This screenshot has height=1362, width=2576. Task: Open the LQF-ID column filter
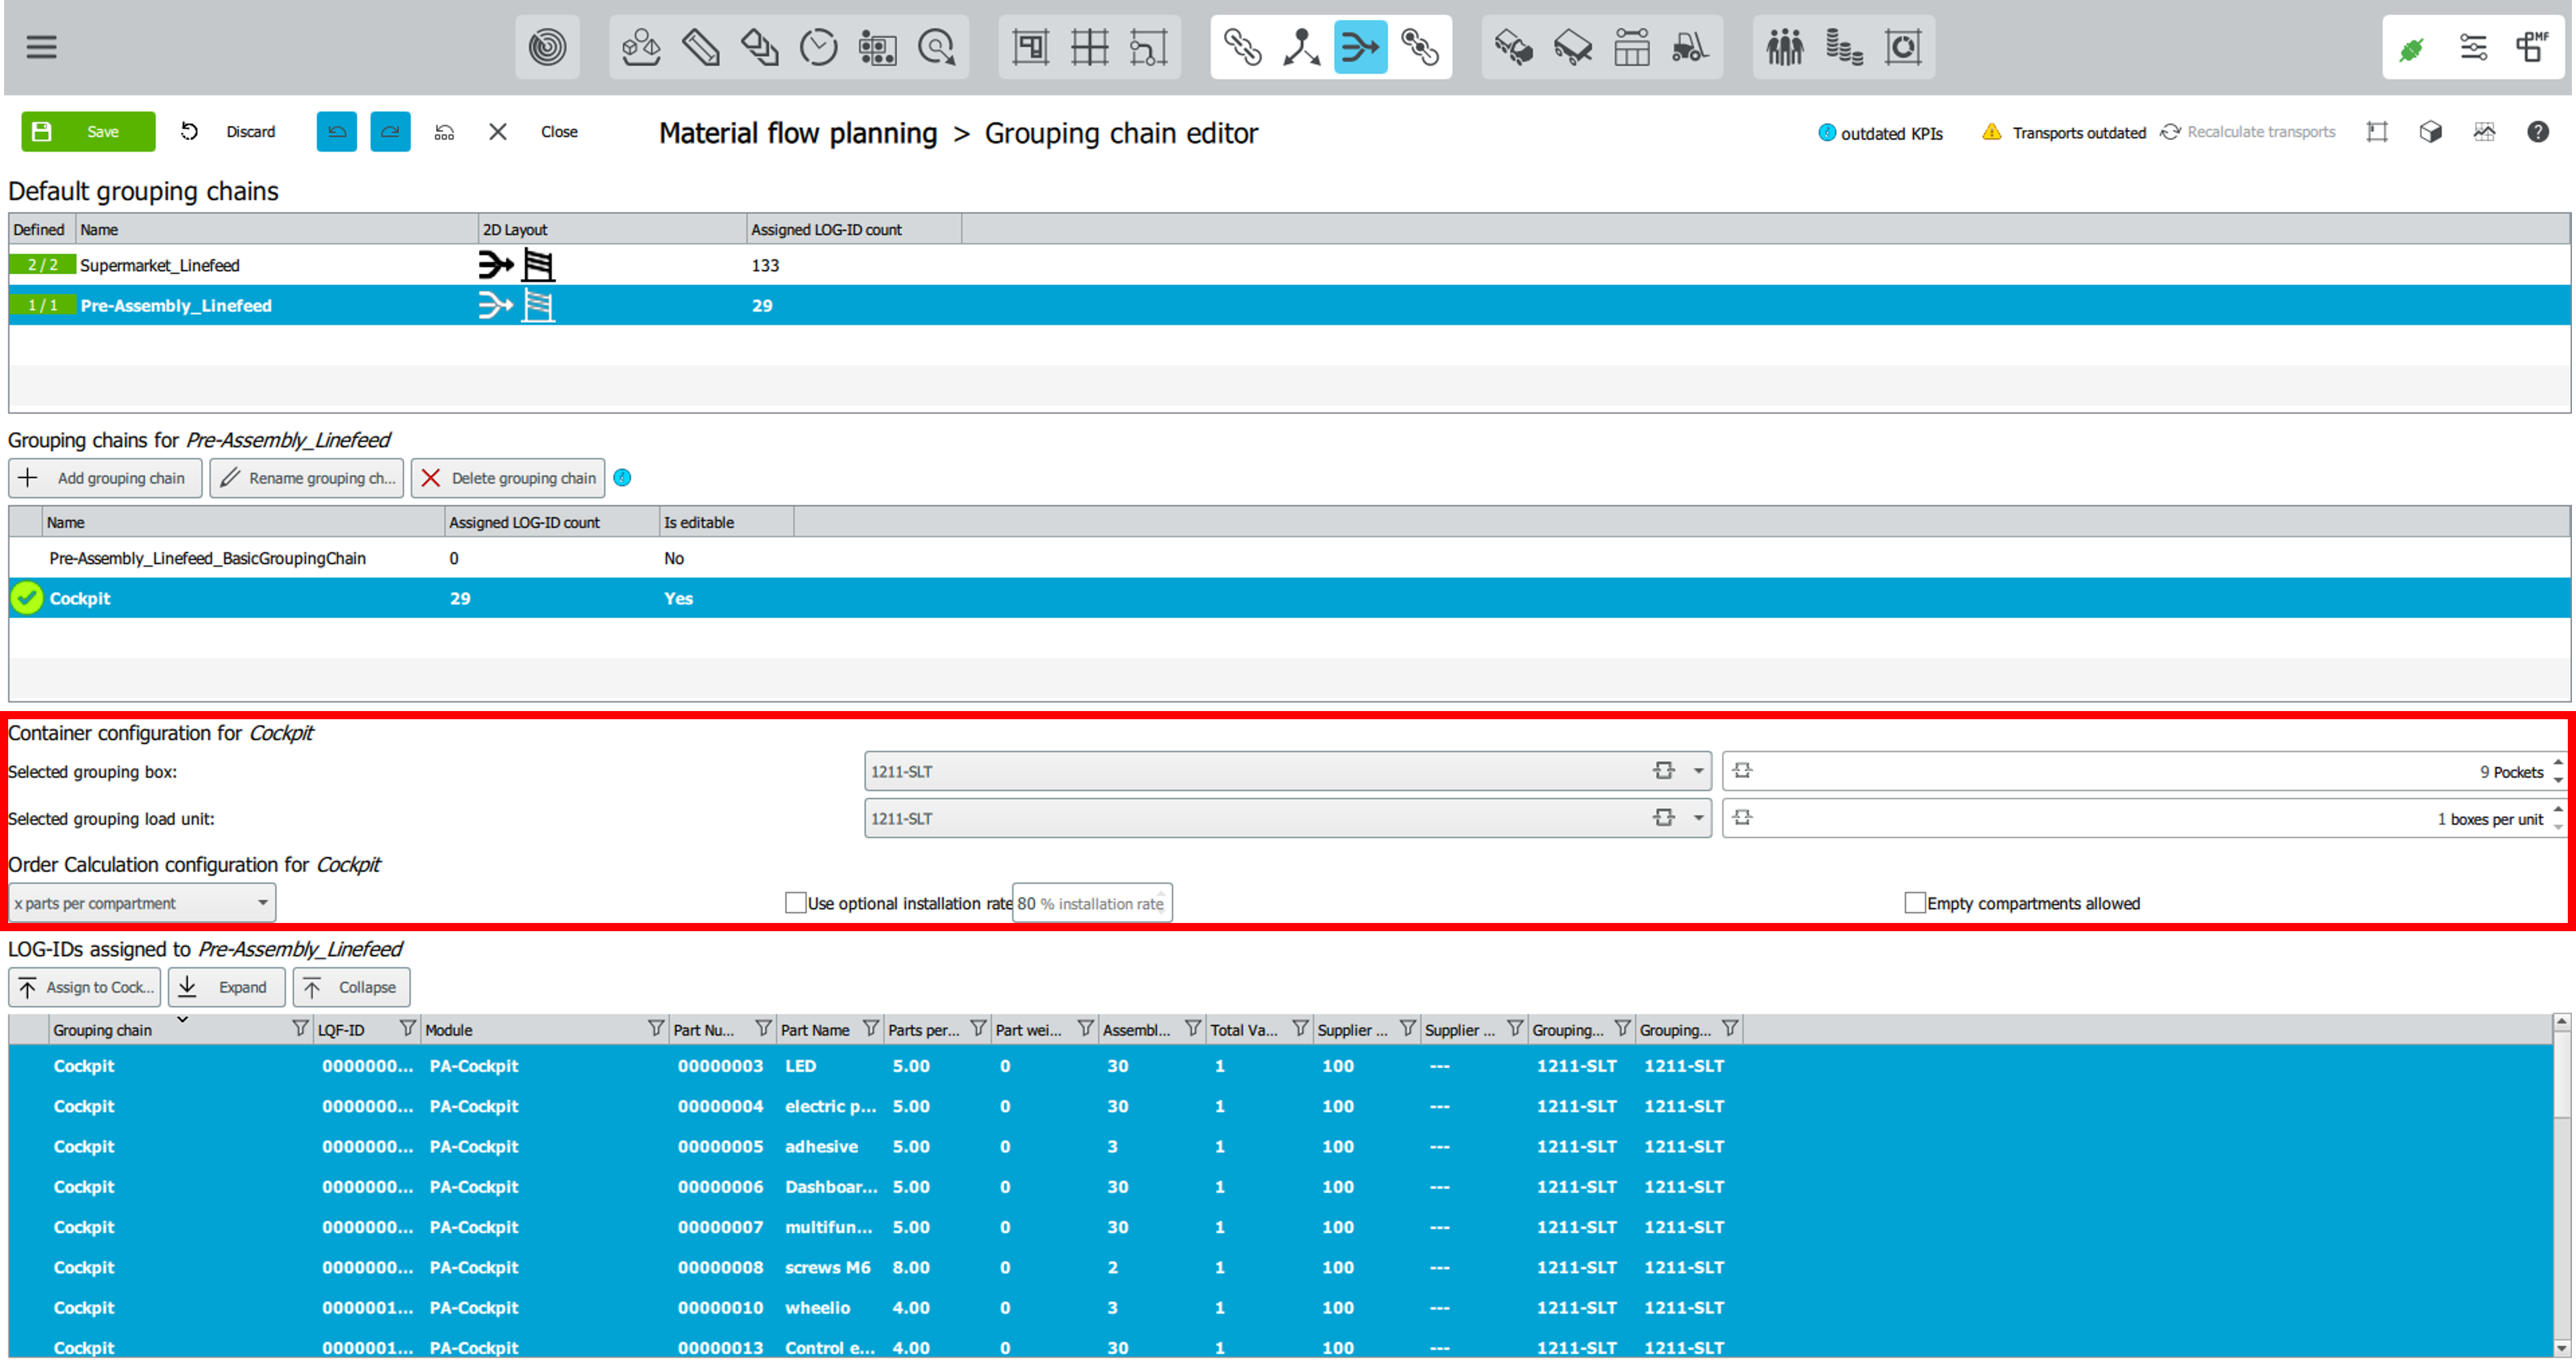tap(407, 1029)
